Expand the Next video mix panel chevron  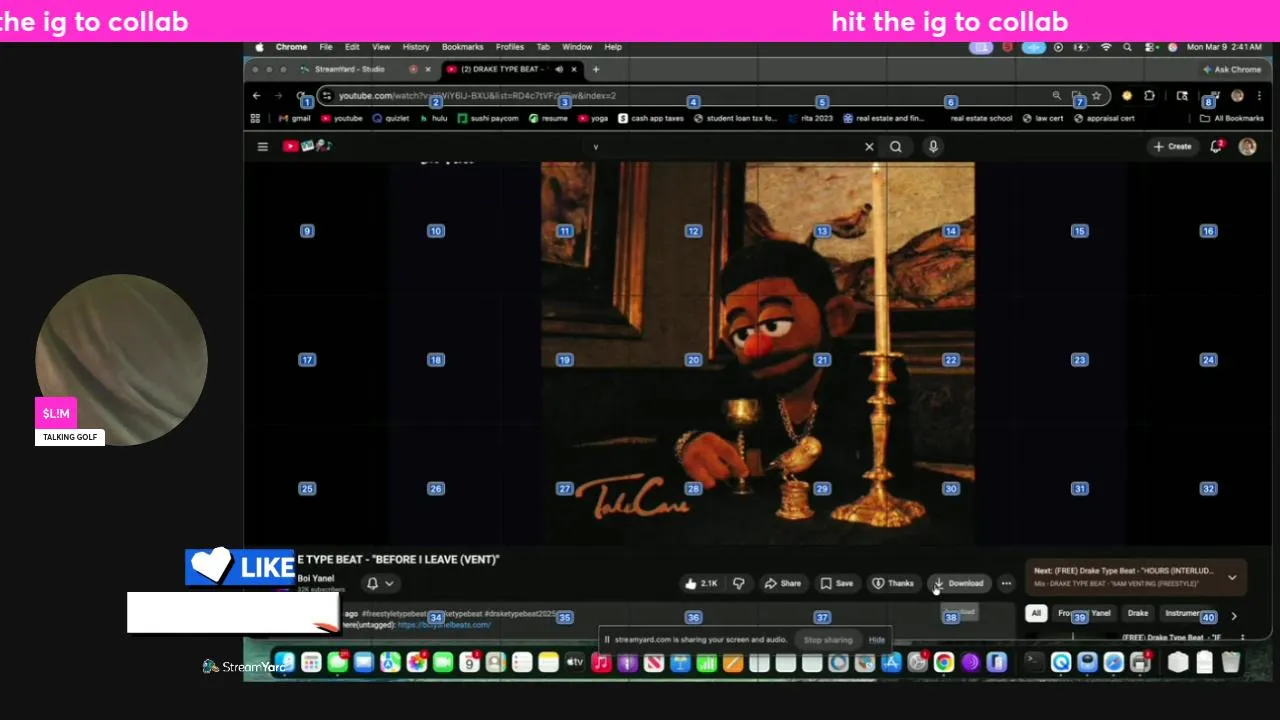1232,577
